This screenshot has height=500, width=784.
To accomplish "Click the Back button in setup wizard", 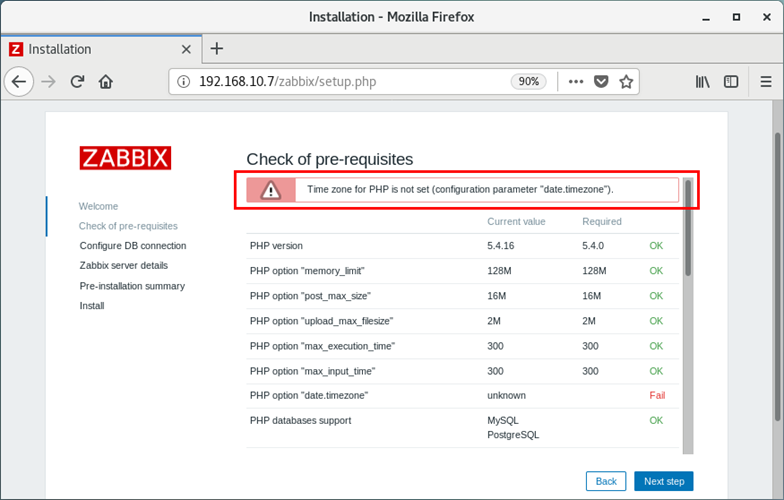I will pos(606,481).
